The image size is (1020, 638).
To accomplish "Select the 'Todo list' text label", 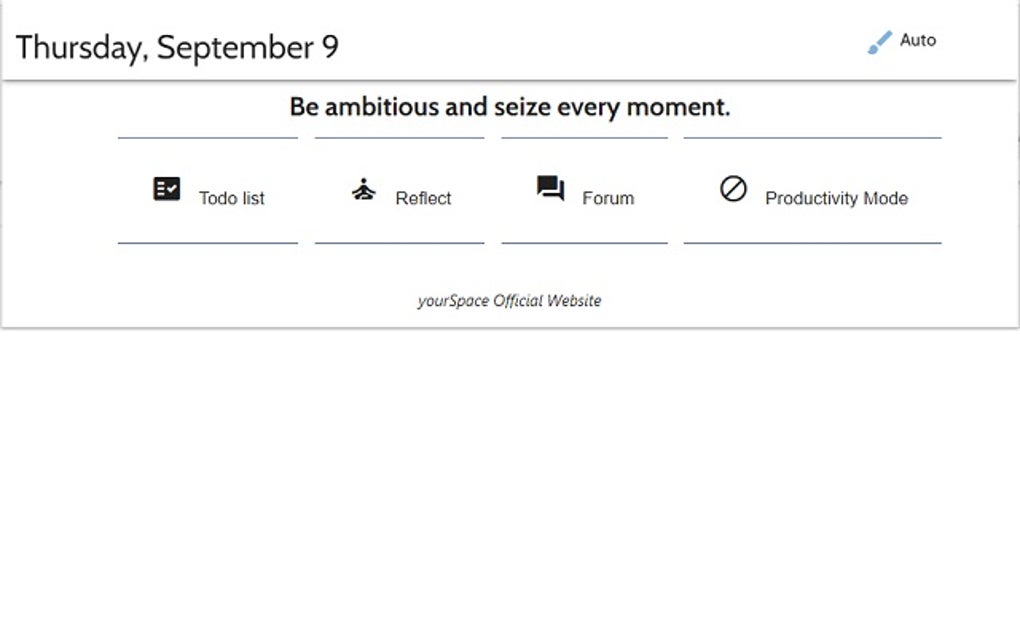I will (x=232, y=198).
